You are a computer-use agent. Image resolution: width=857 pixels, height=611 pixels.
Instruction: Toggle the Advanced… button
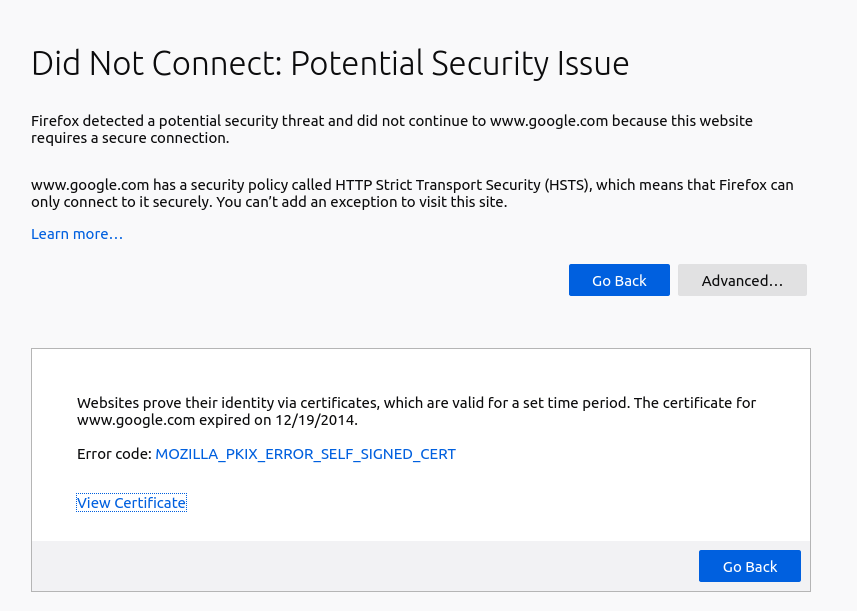(742, 281)
